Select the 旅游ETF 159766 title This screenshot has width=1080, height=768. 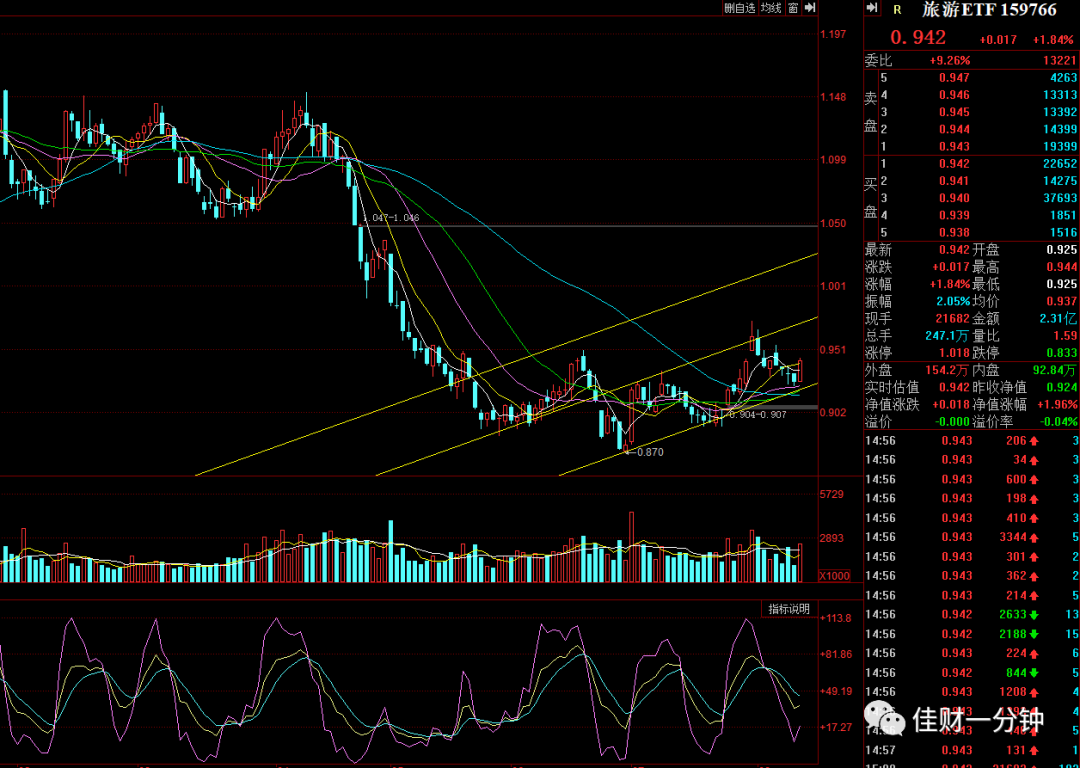(990, 10)
